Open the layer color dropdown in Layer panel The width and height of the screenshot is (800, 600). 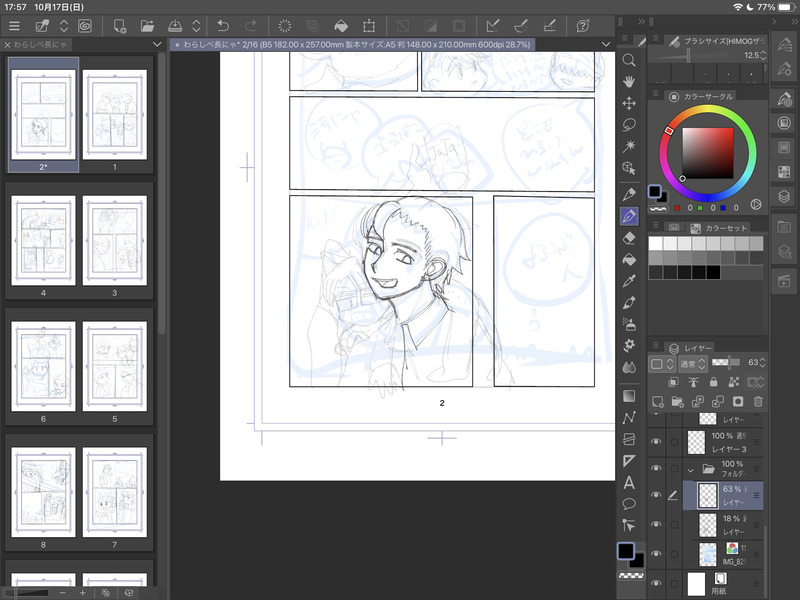(662, 363)
